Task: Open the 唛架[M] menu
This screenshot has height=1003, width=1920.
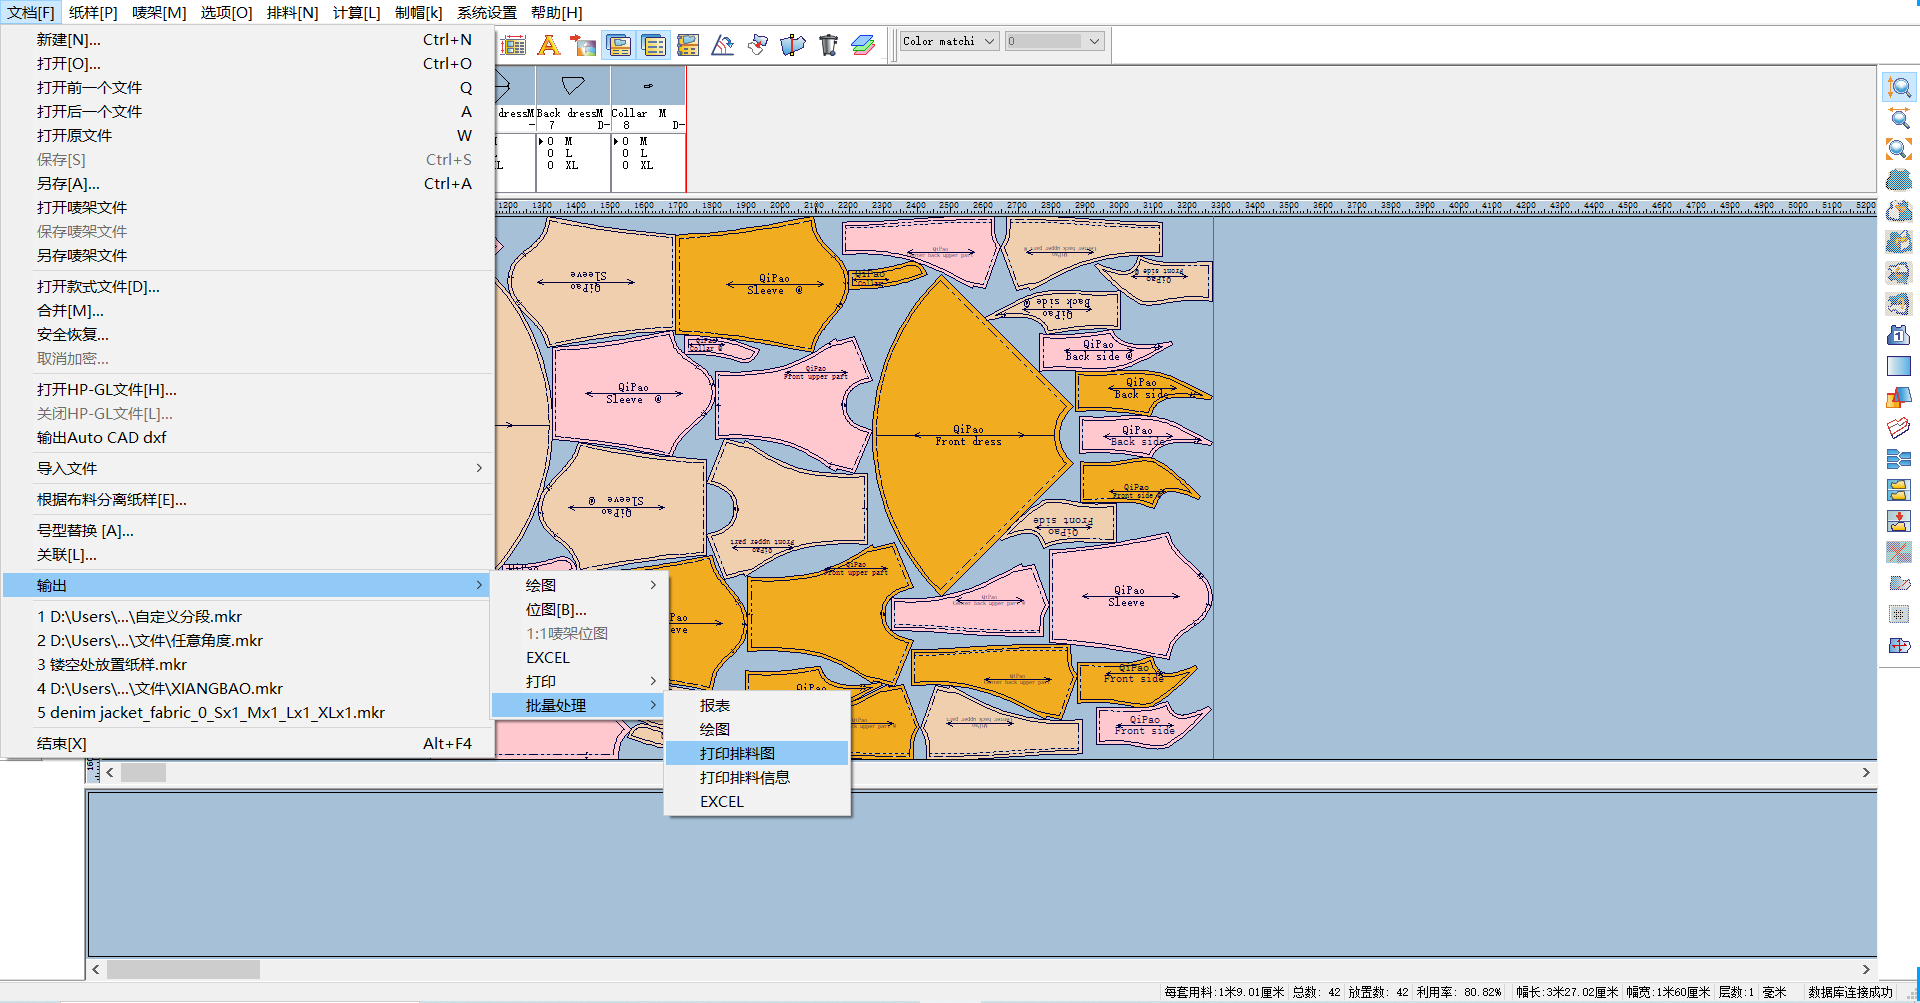Action: [x=159, y=12]
